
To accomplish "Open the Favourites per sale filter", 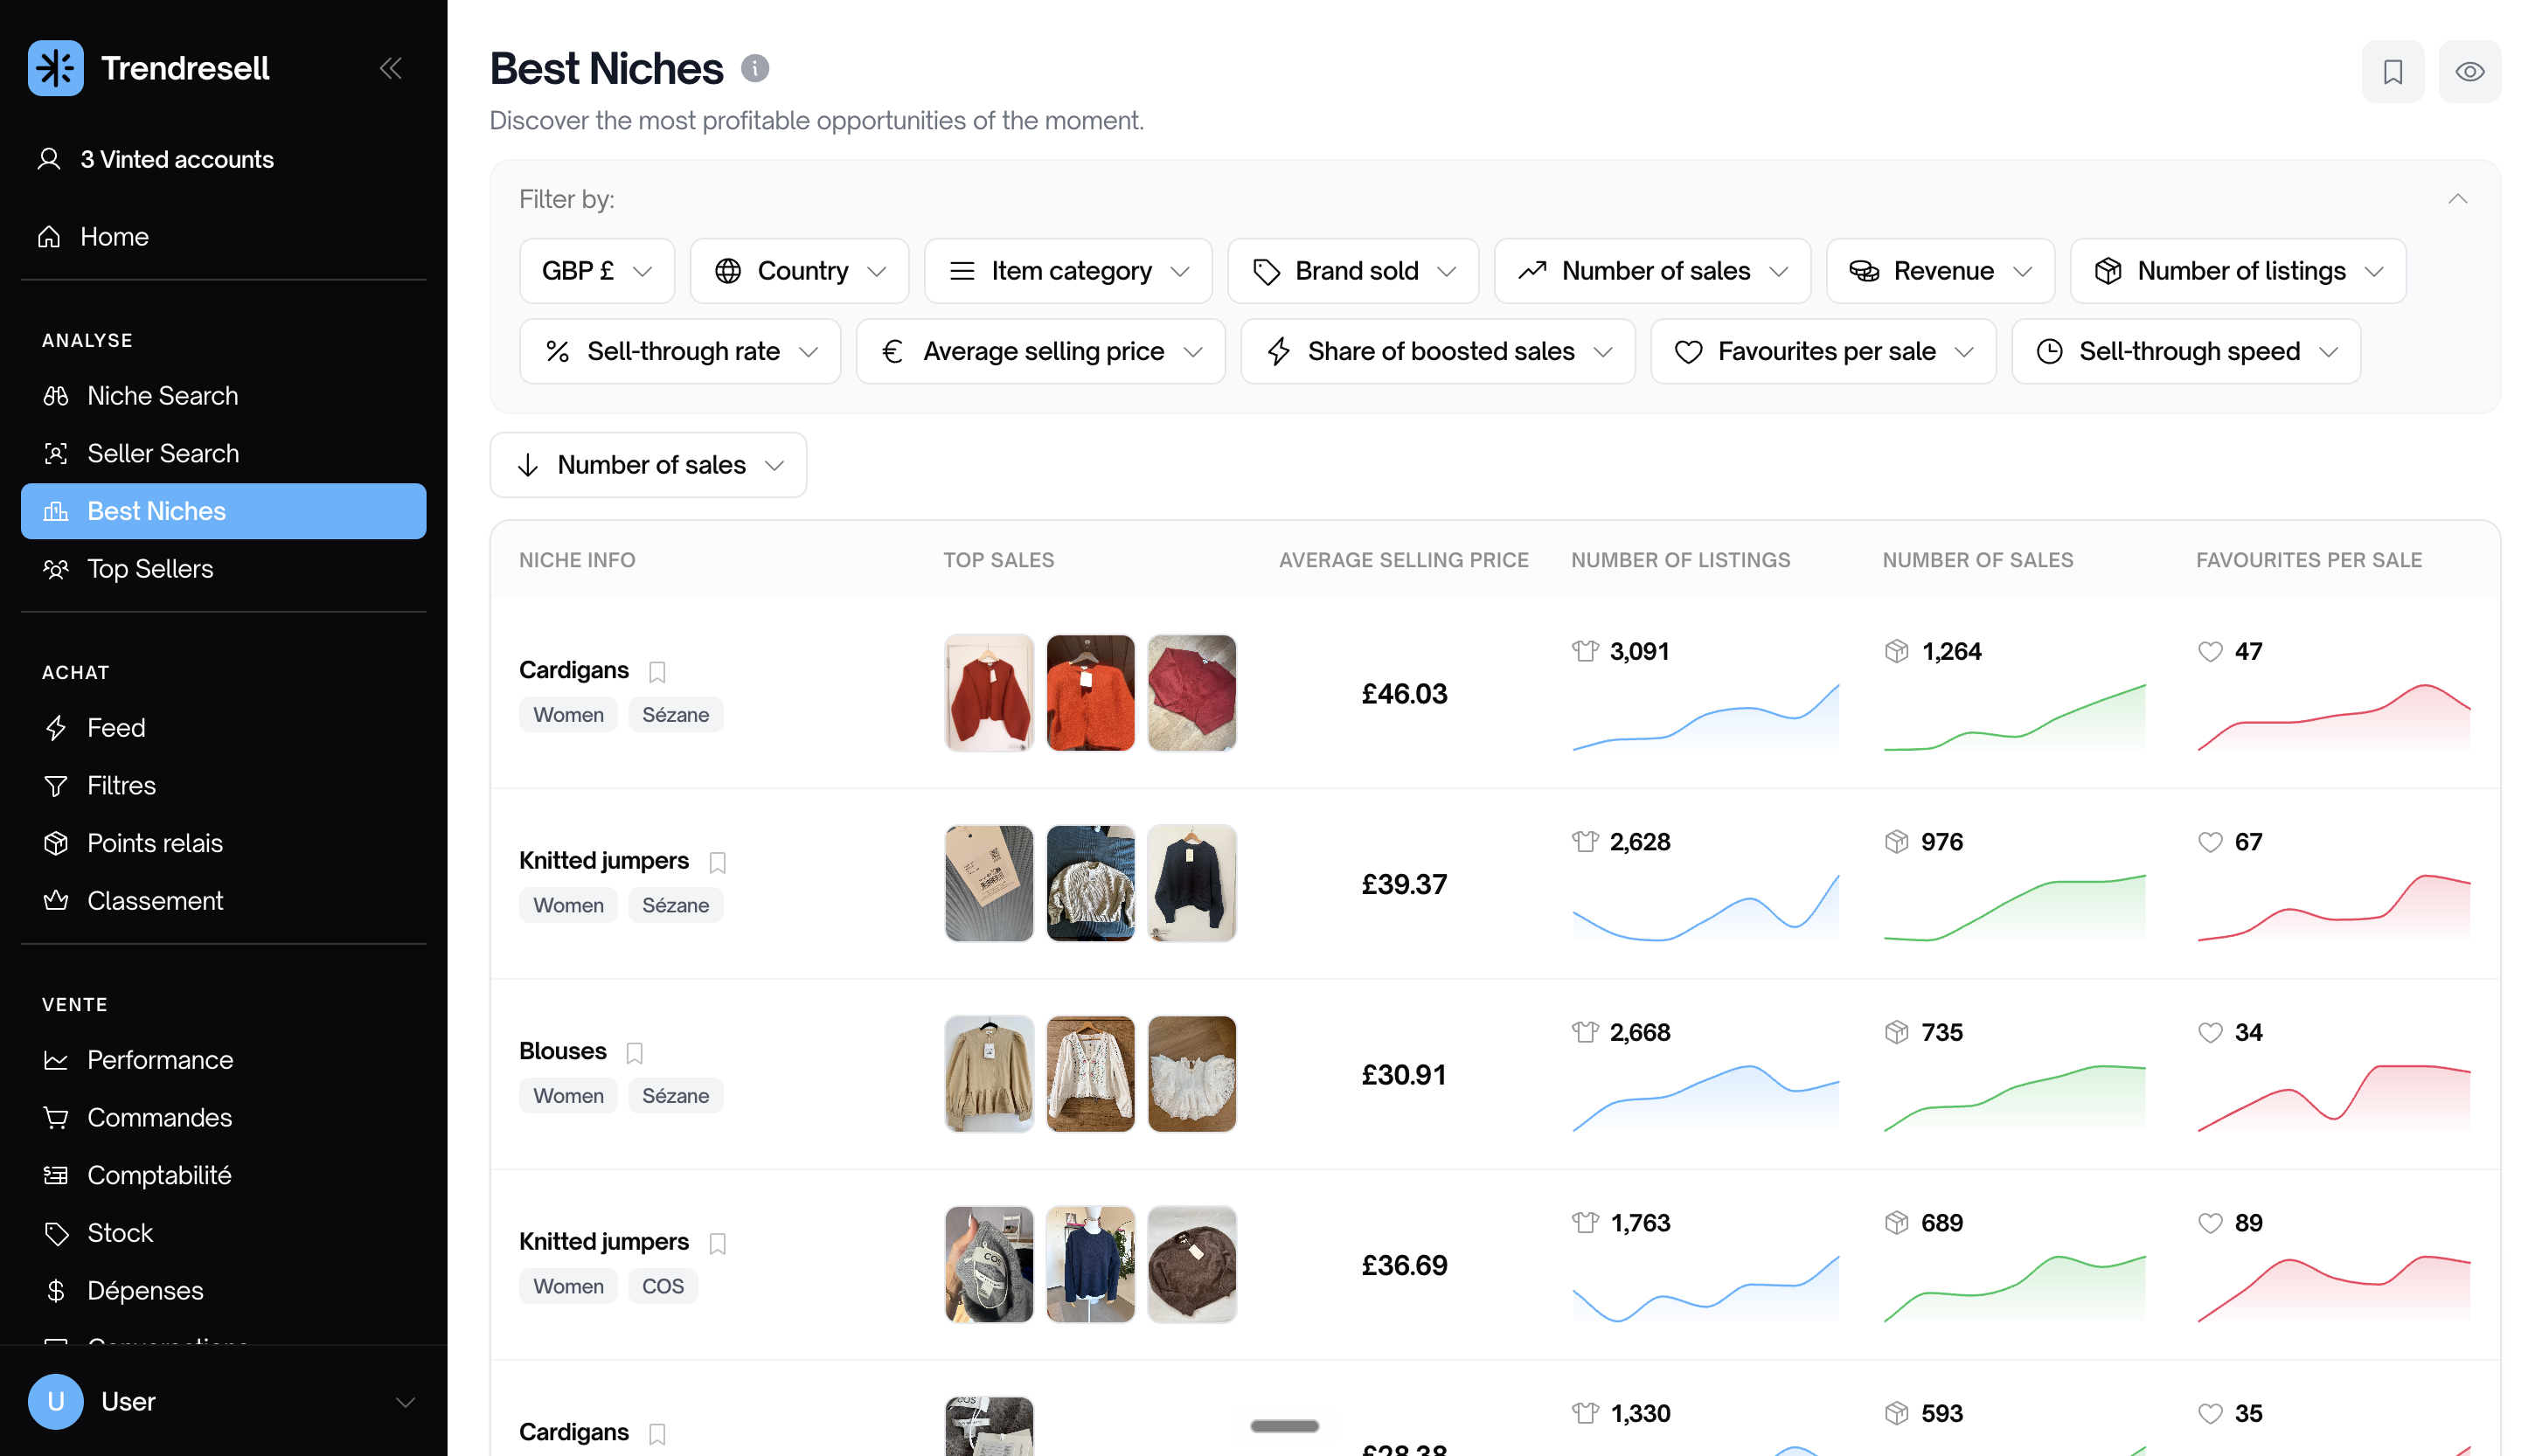I will pos(1823,351).
